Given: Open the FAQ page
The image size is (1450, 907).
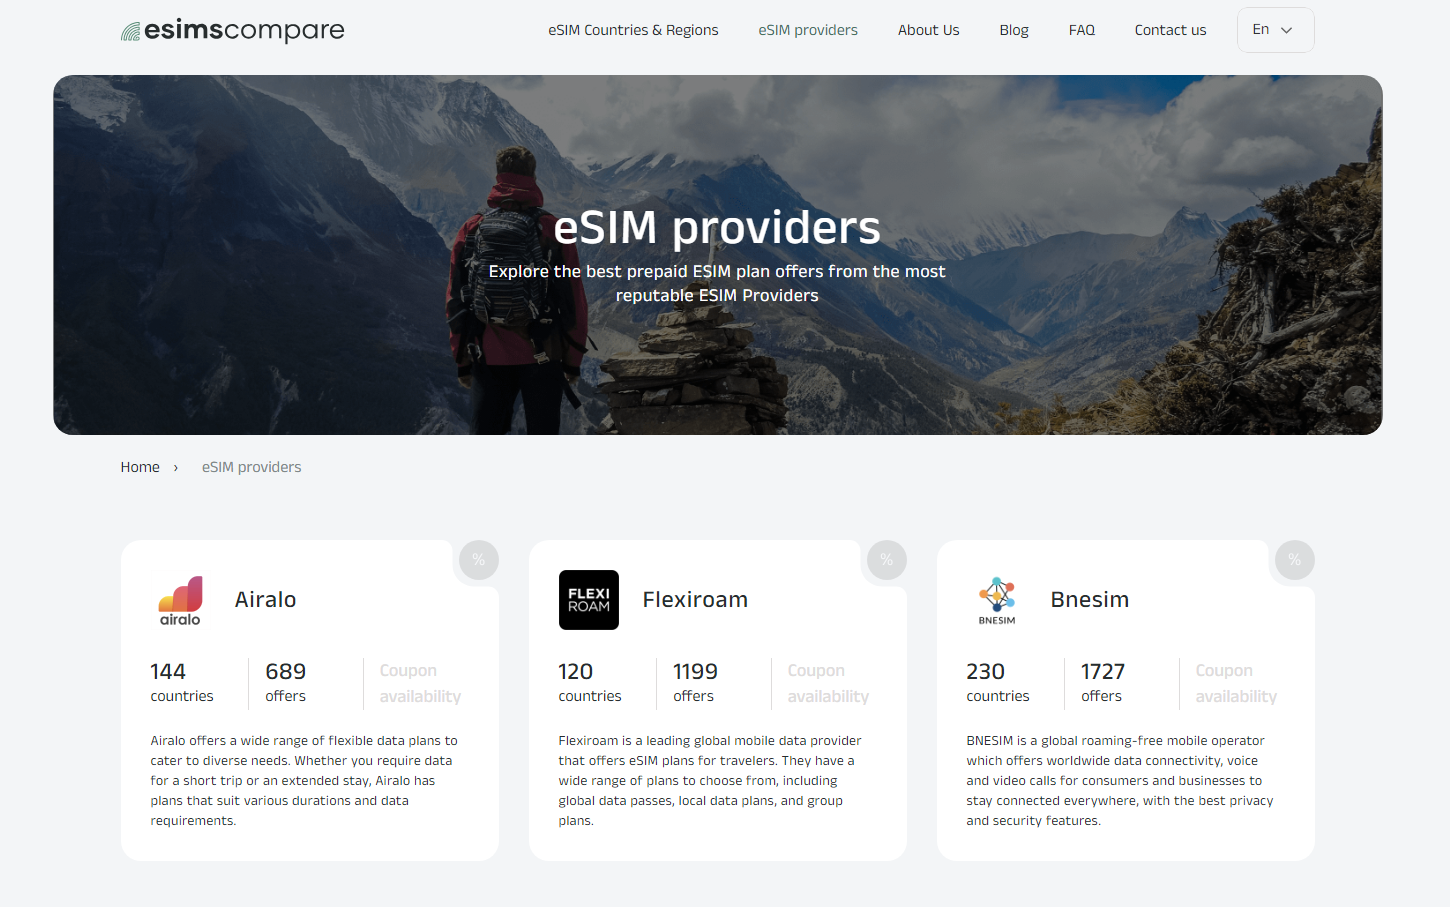Looking at the screenshot, I should (1082, 30).
